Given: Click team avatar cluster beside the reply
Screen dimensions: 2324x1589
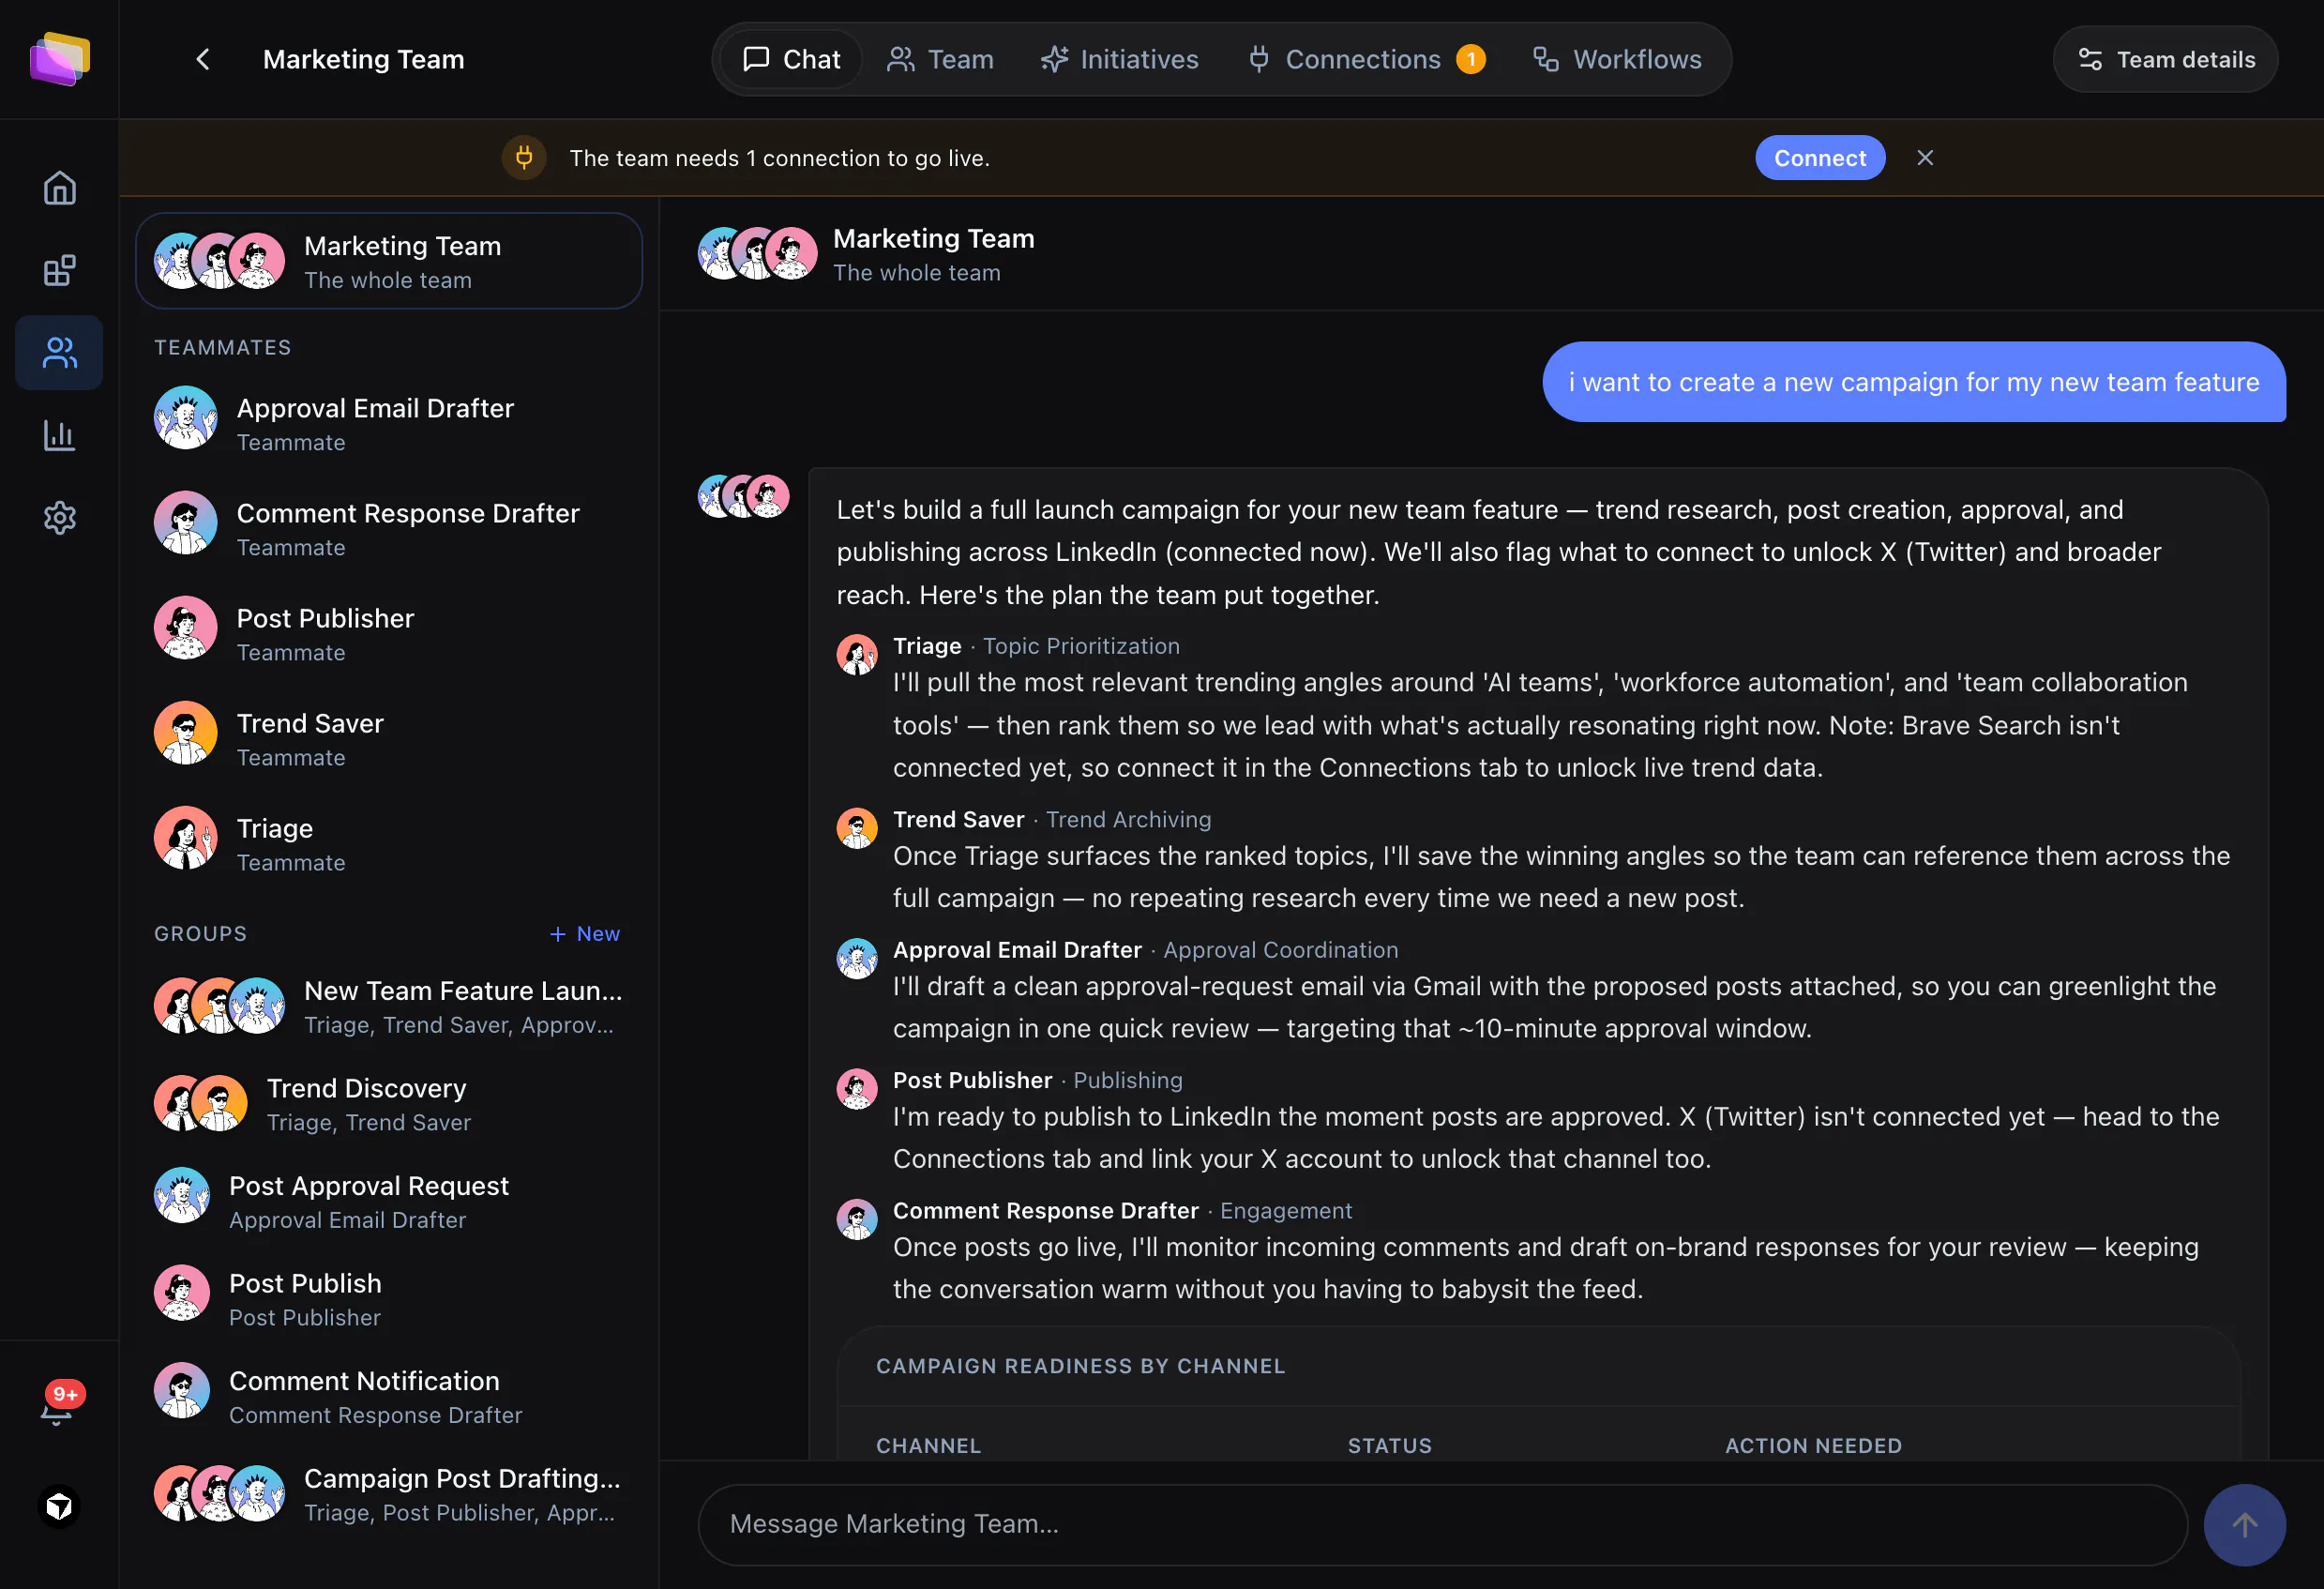Looking at the screenshot, I should tap(743, 496).
